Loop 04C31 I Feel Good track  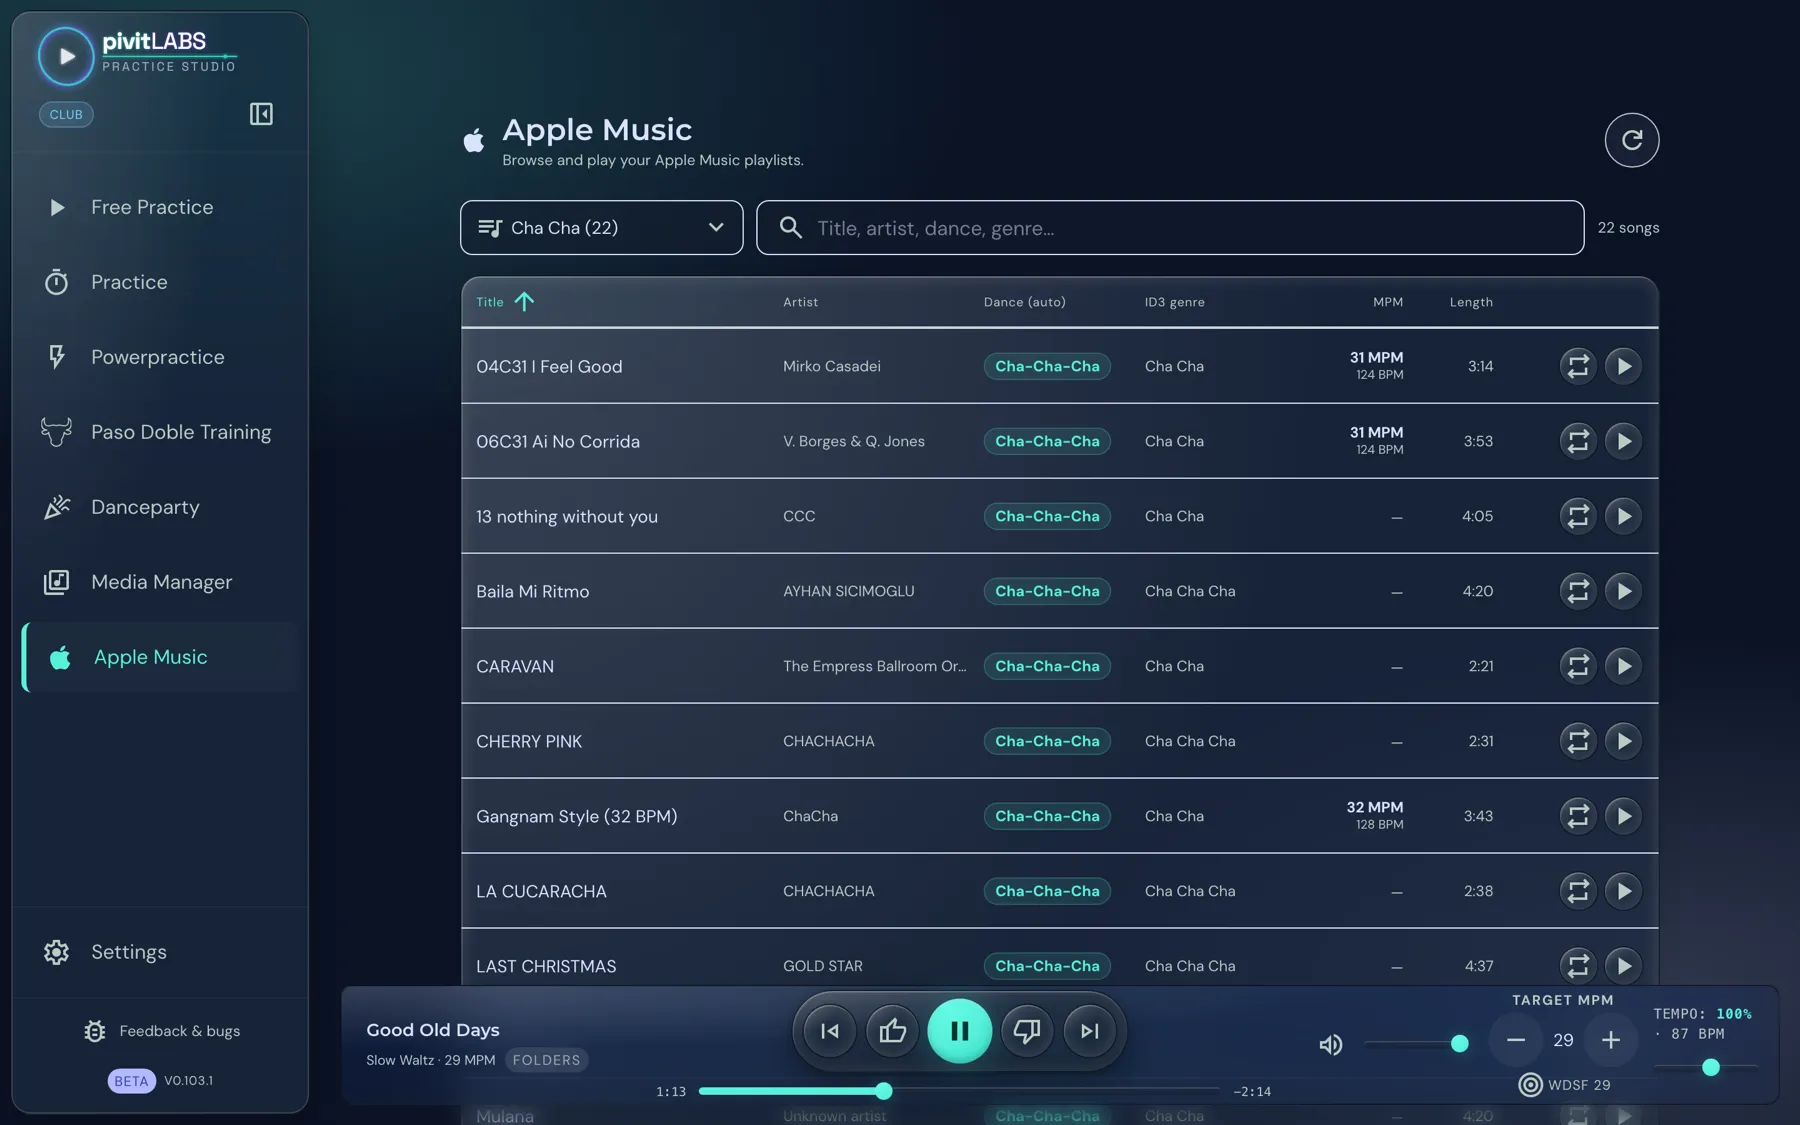pyautogui.click(x=1577, y=366)
